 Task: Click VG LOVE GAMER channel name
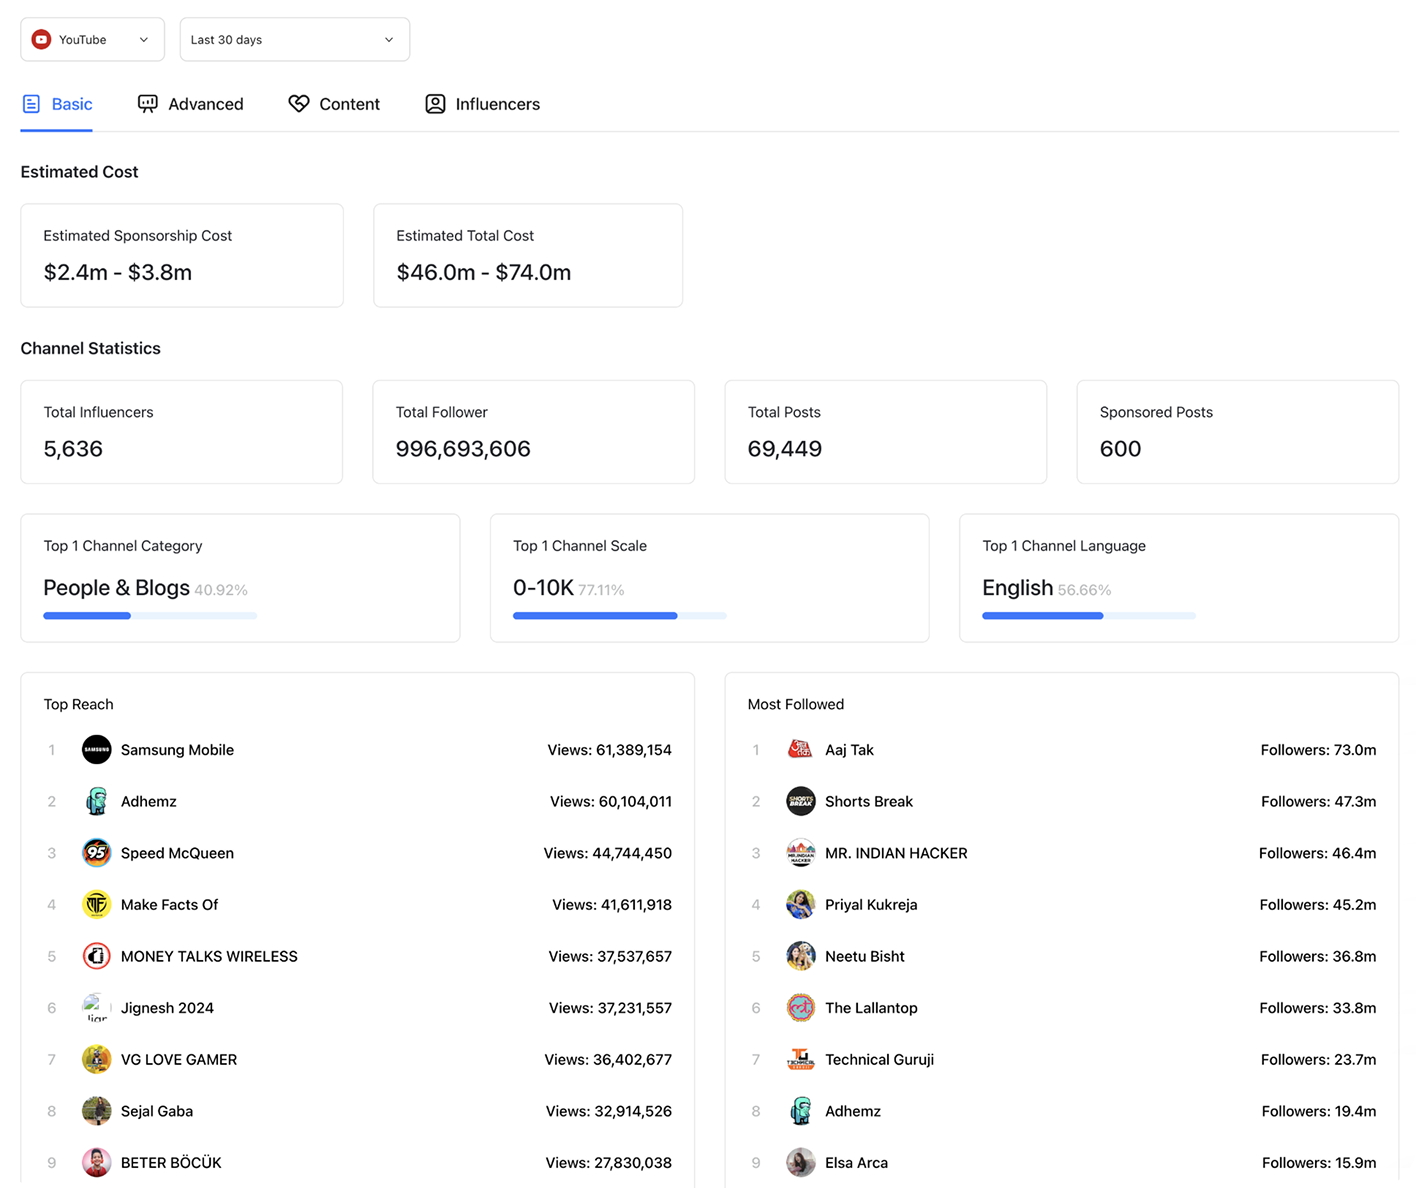(179, 1059)
